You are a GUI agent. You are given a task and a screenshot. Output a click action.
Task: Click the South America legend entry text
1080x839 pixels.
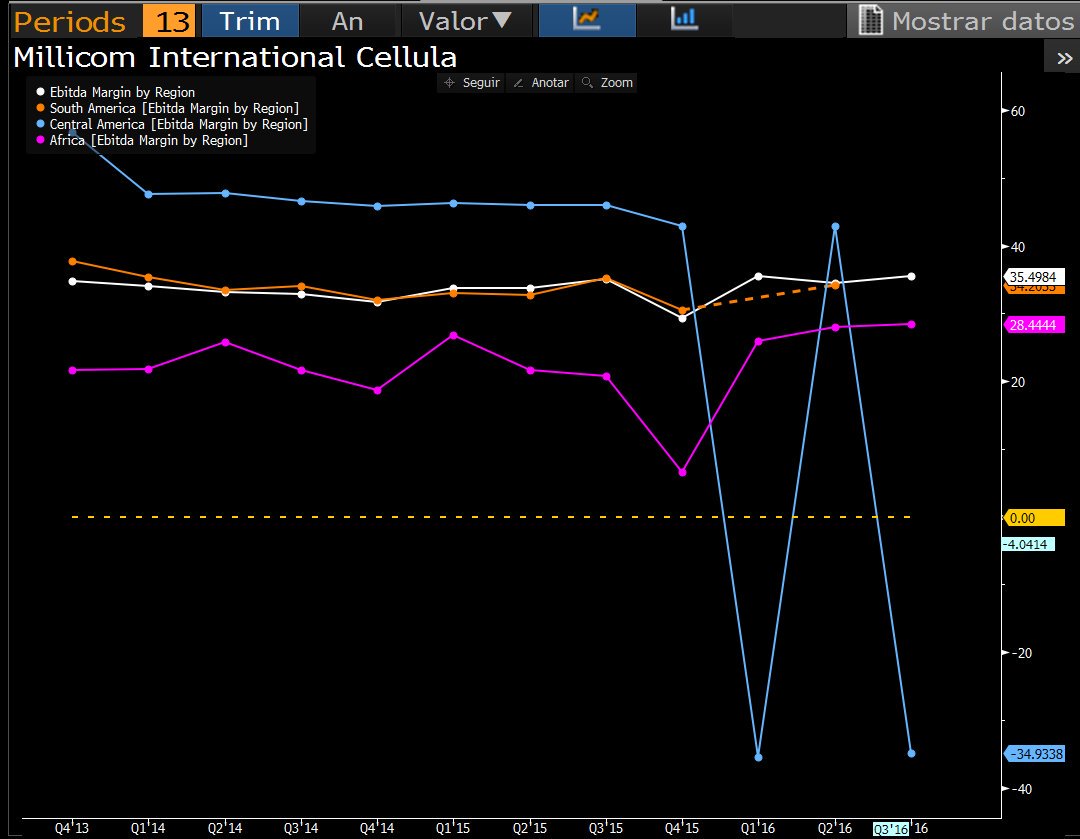pyautogui.click(x=174, y=108)
